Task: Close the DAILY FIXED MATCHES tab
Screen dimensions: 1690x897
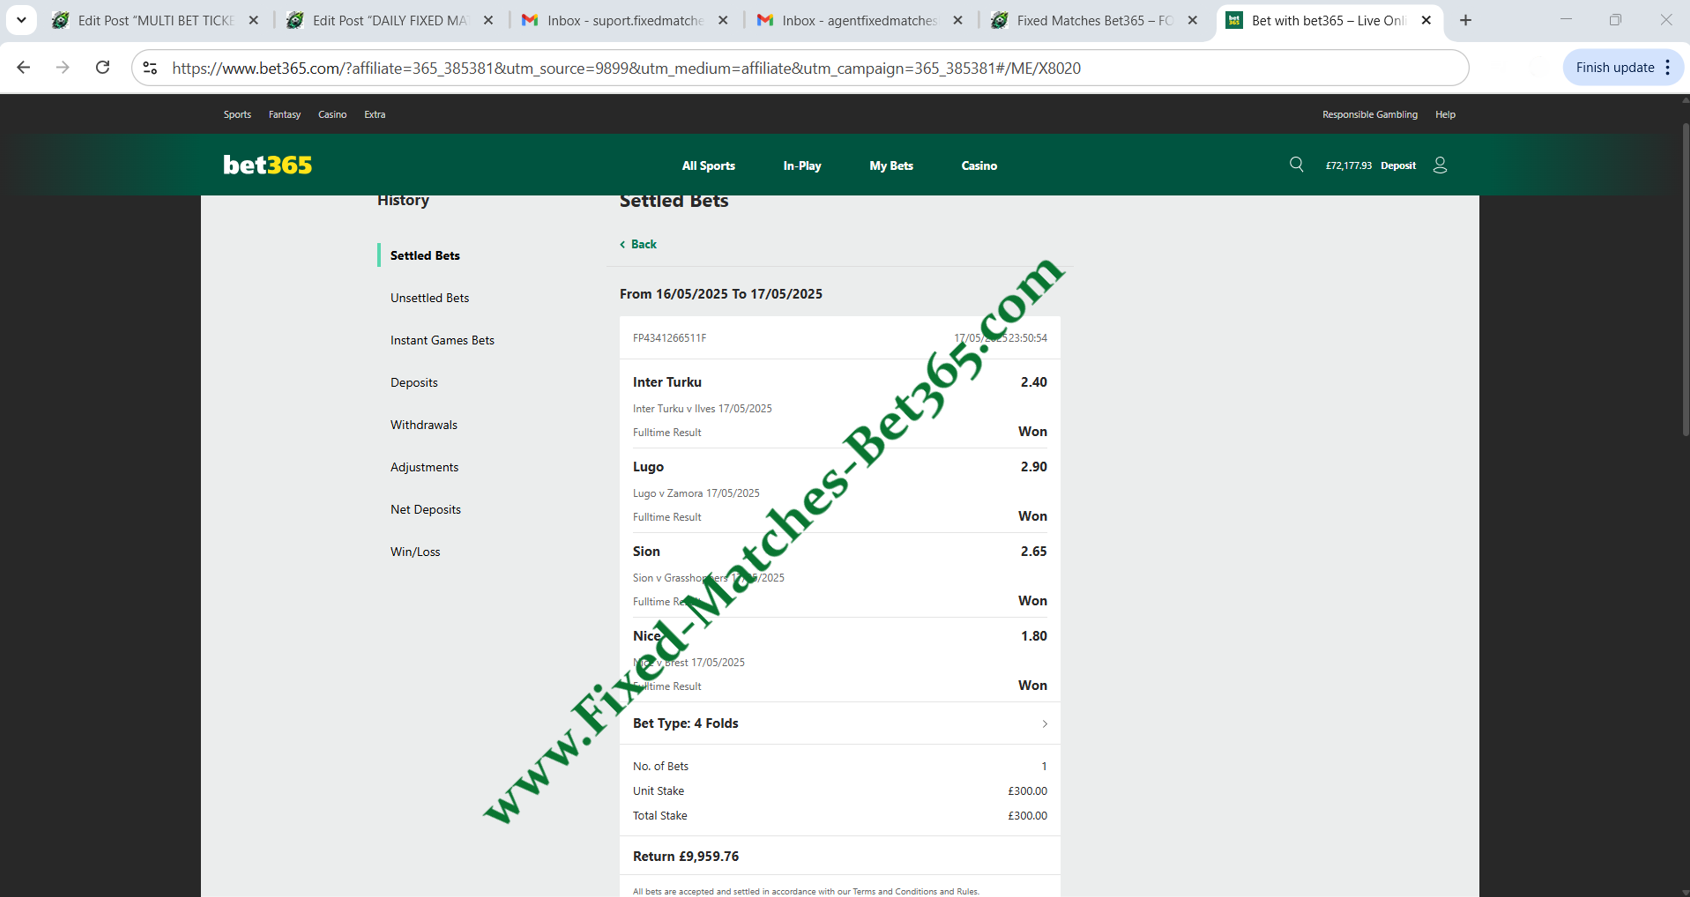Action: pyautogui.click(x=488, y=20)
